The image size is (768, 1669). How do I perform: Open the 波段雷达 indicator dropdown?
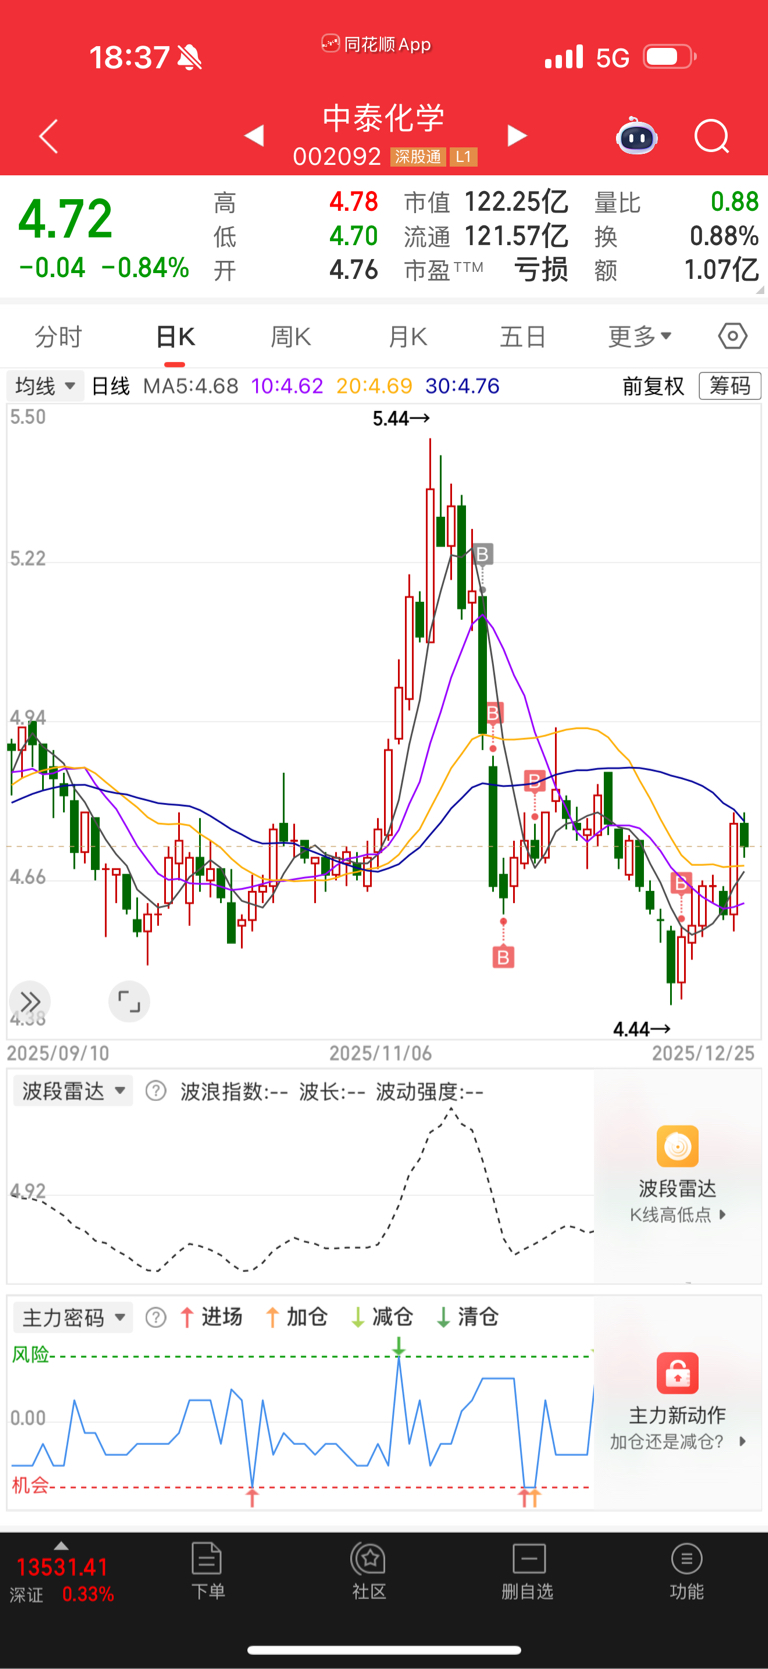tap(74, 1091)
